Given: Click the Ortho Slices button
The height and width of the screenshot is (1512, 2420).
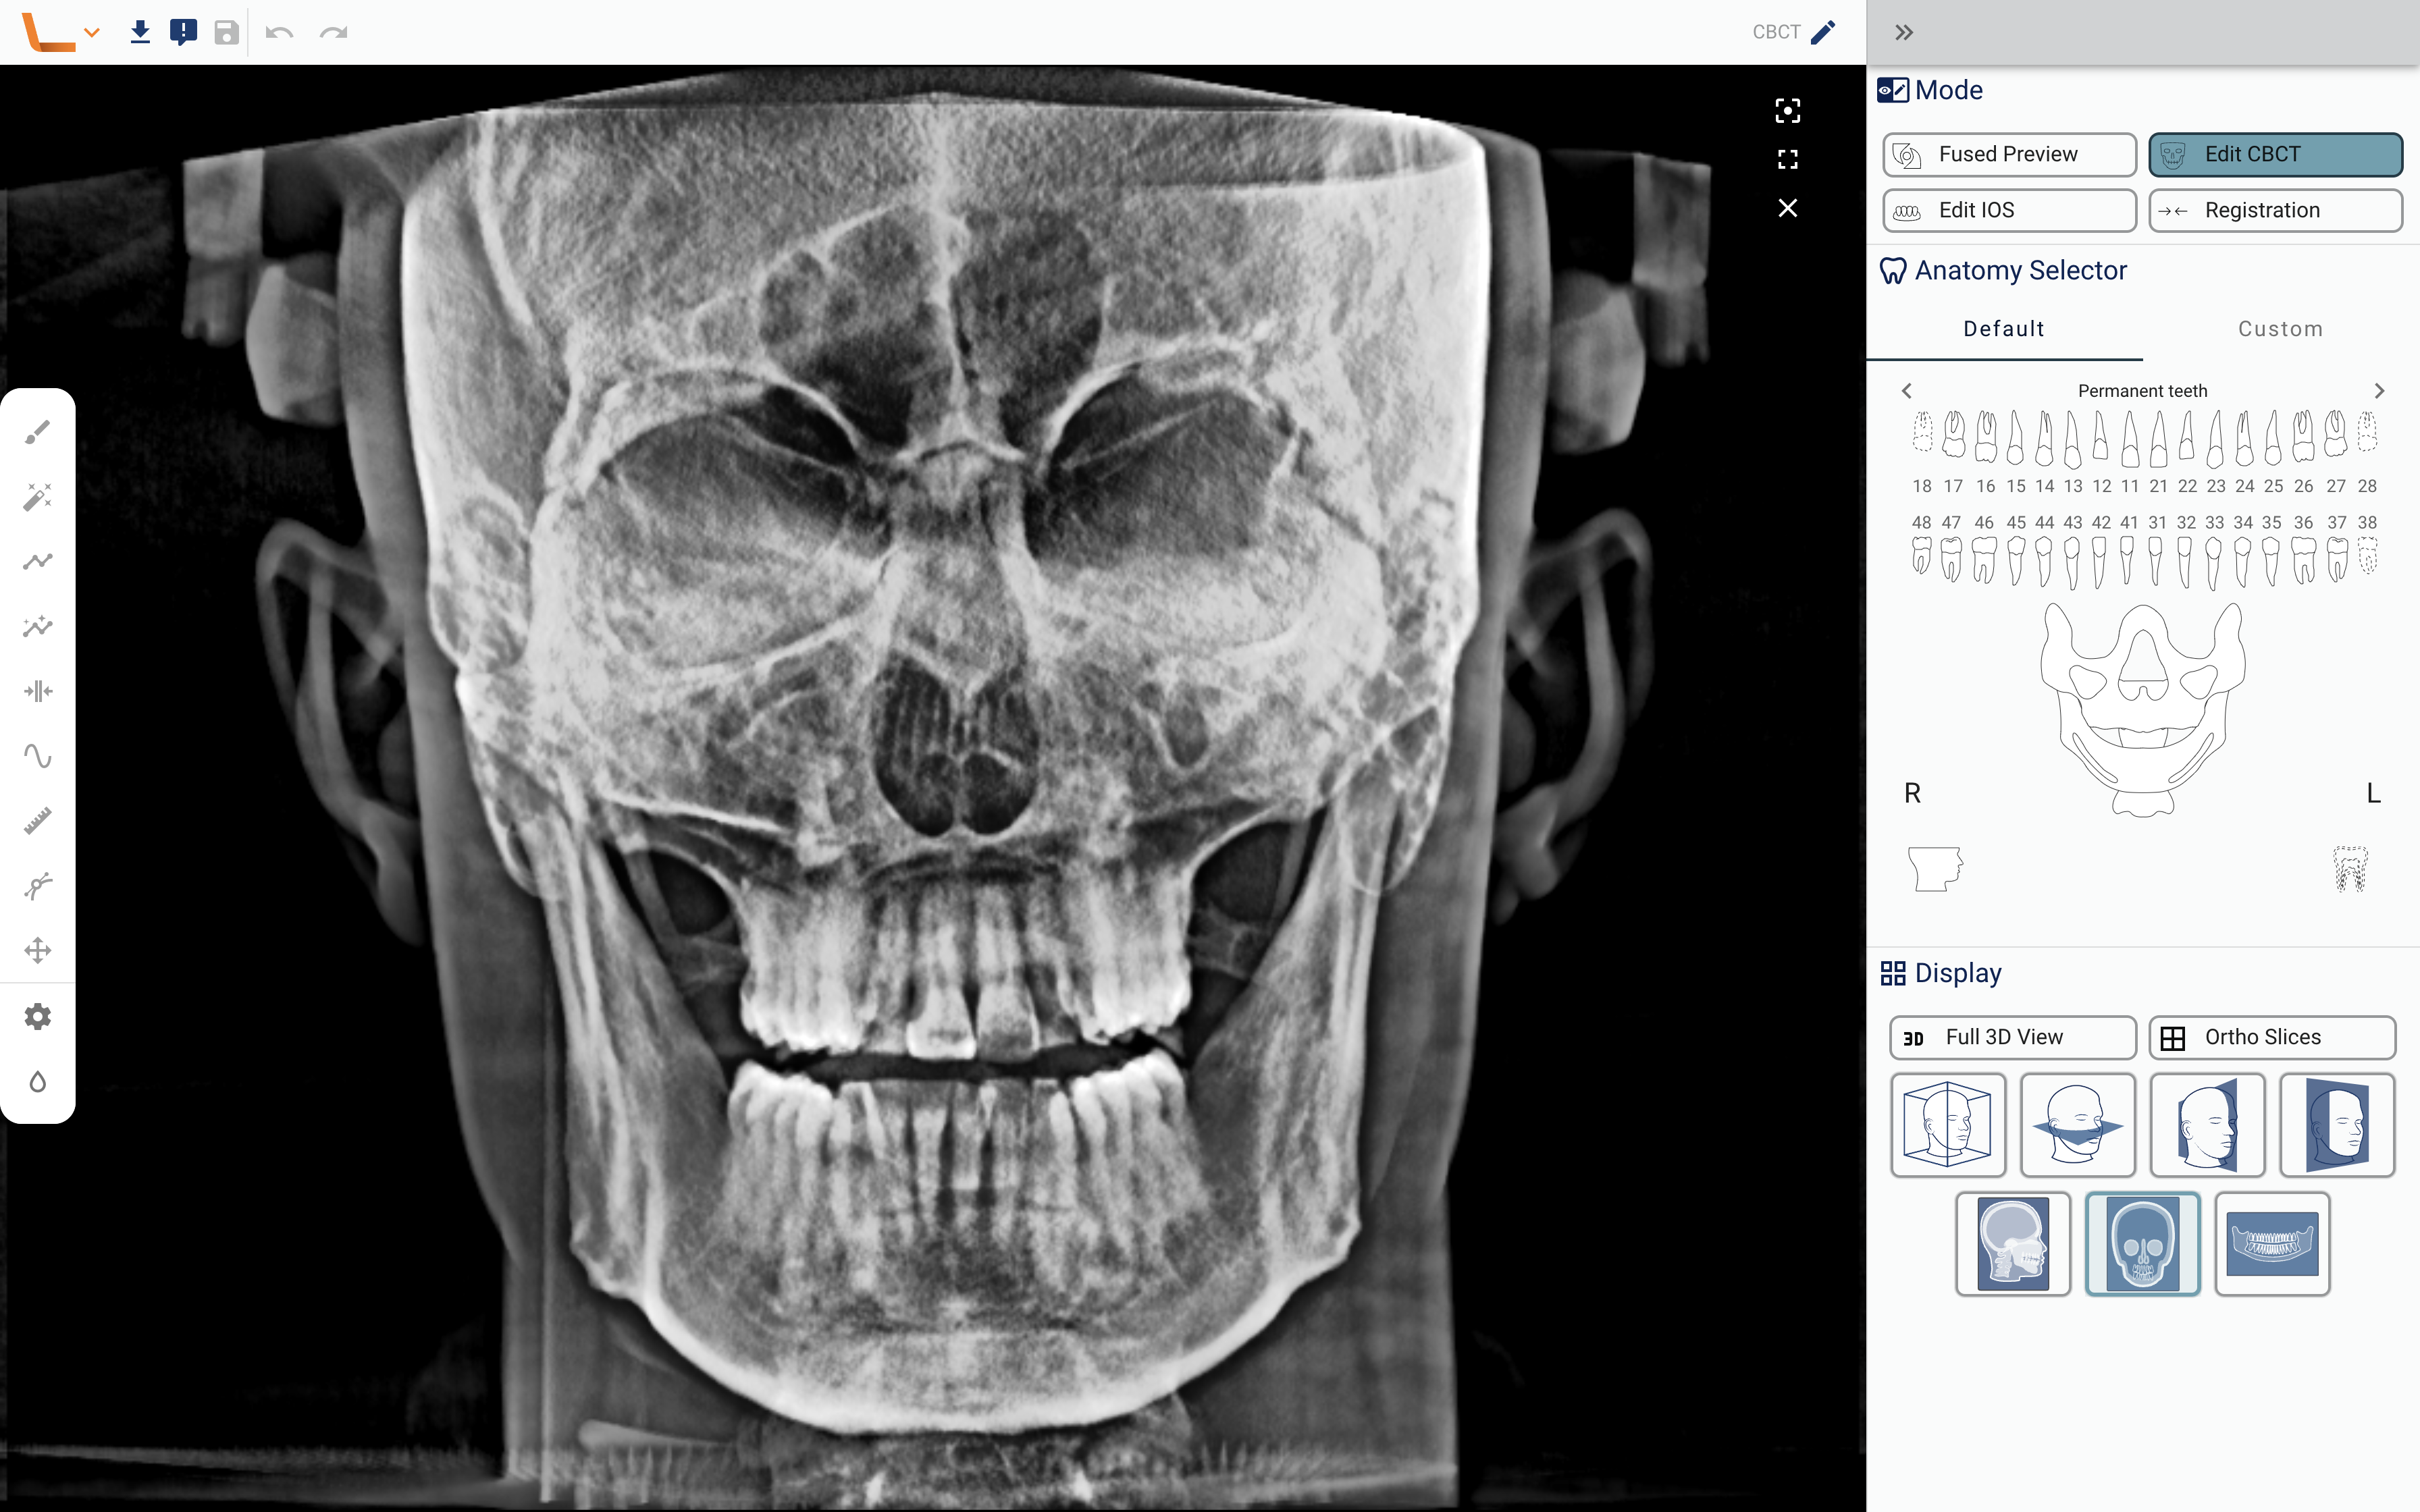Looking at the screenshot, I should pos(2272,1037).
